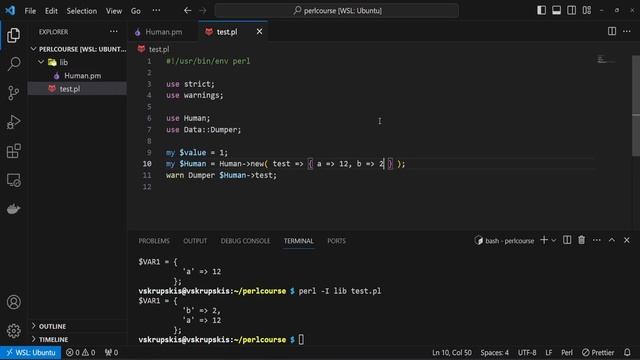Toggle the primary side bar layout
Screen dimensions: 640x360
click(542, 11)
